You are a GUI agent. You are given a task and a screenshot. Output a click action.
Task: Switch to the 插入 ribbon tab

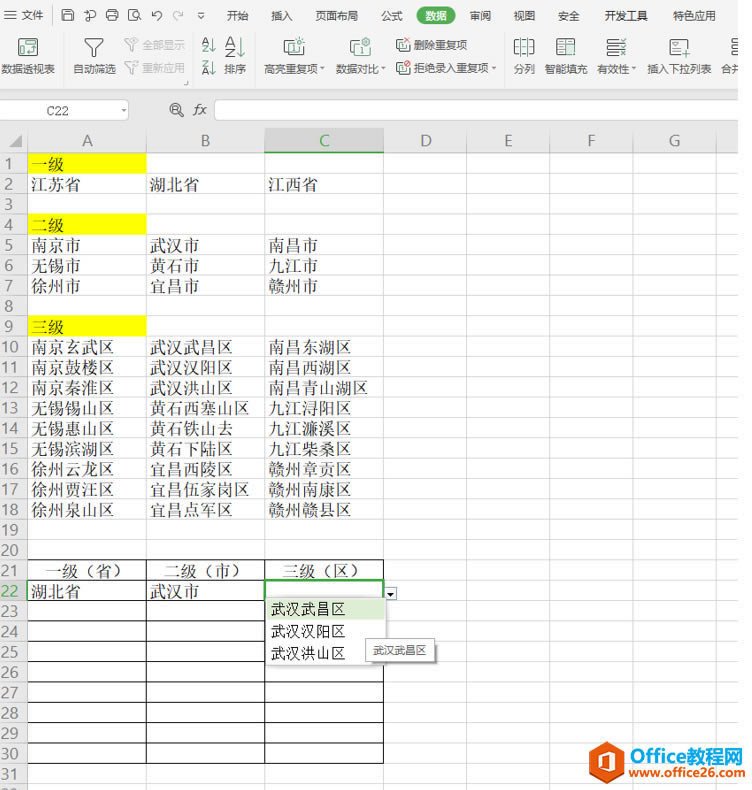pos(281,16)
